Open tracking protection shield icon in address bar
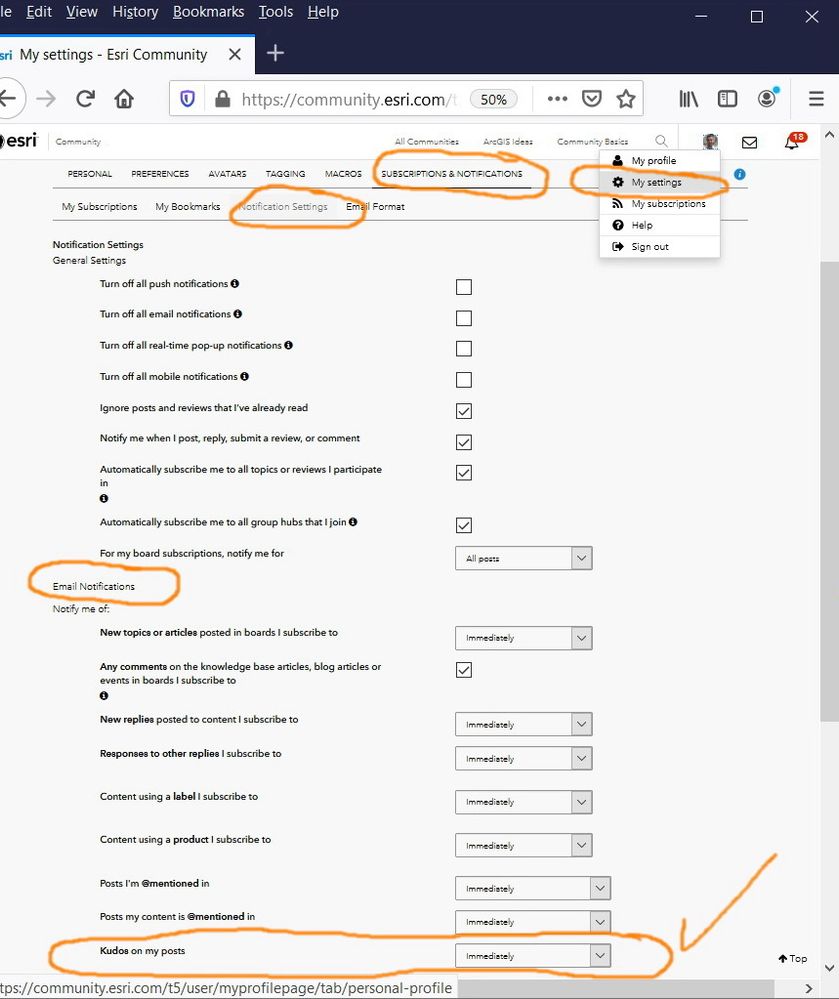The width and height of the screenshot is (839, 999). pyautogui.click(x=187, y=99)
